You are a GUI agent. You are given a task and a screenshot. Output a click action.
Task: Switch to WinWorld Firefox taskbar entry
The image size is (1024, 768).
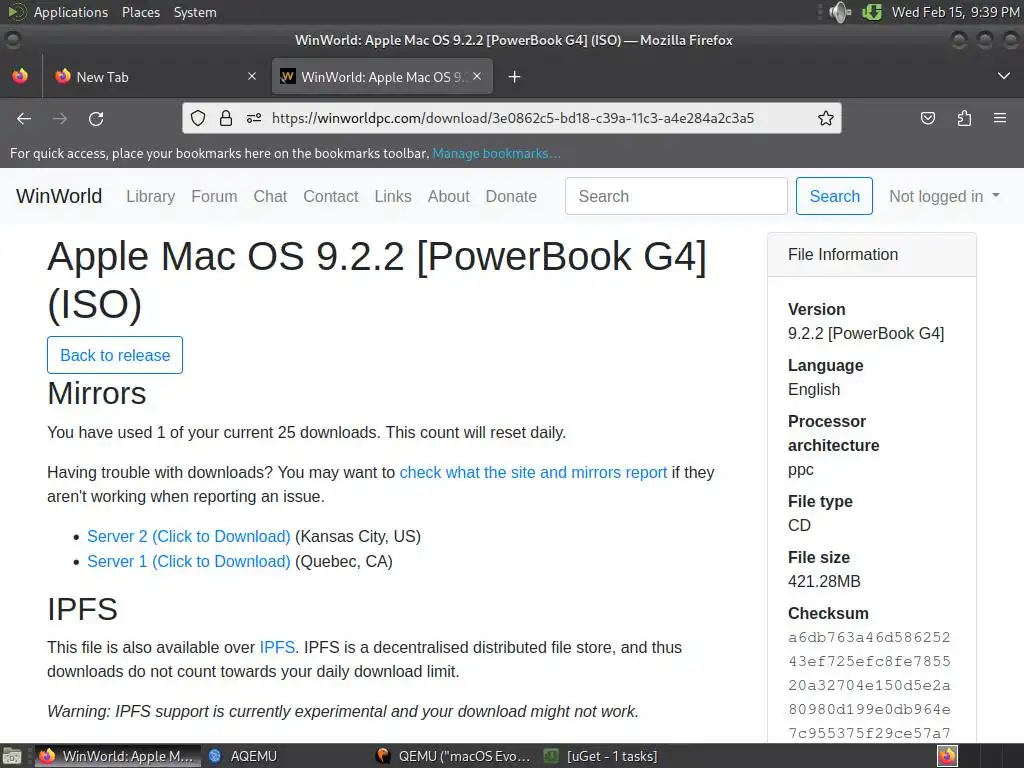point(117,756)
